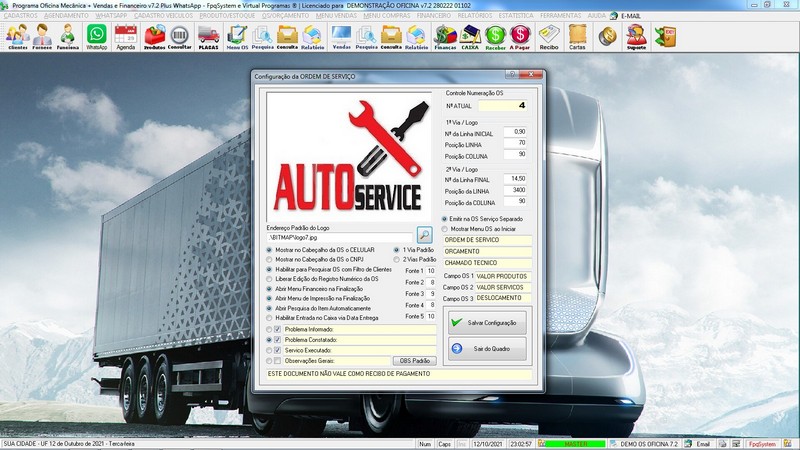Viewport: 800px width, 450px height.
Task: Uncheck the Problema Informado checkbox
Action: tap(278, 329)
